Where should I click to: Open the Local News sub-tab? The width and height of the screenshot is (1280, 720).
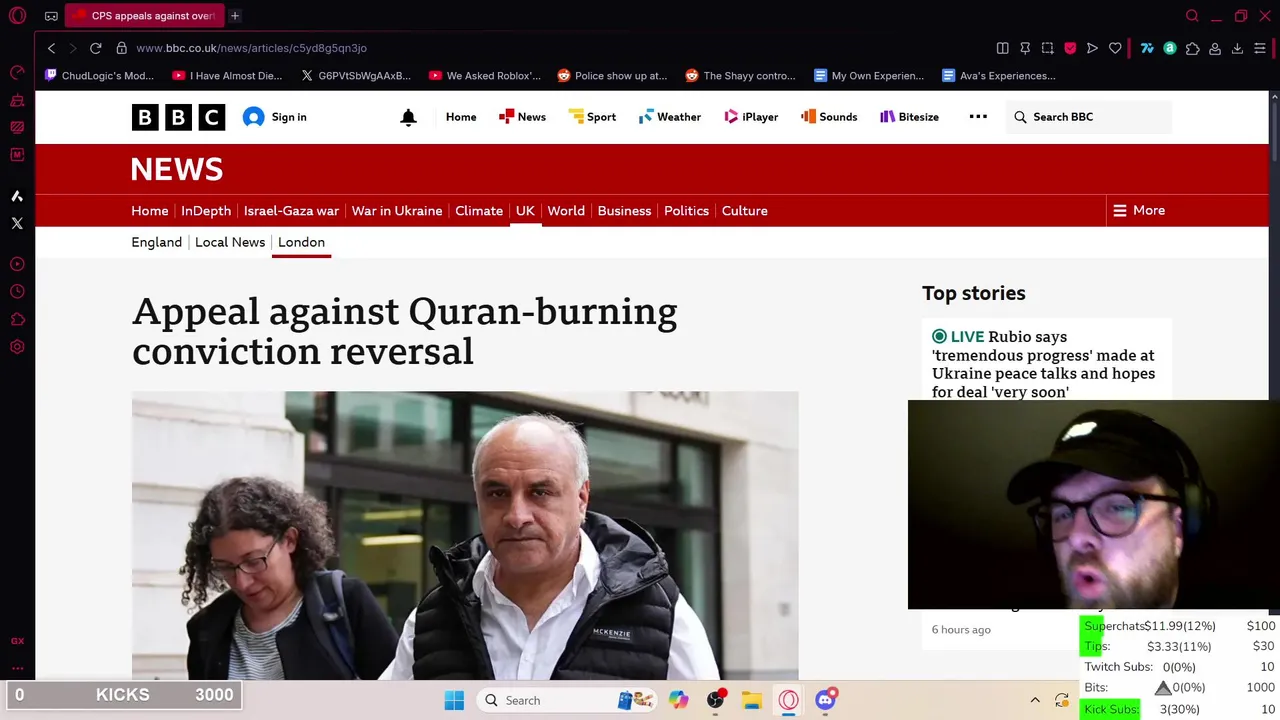tap(230, 242)
